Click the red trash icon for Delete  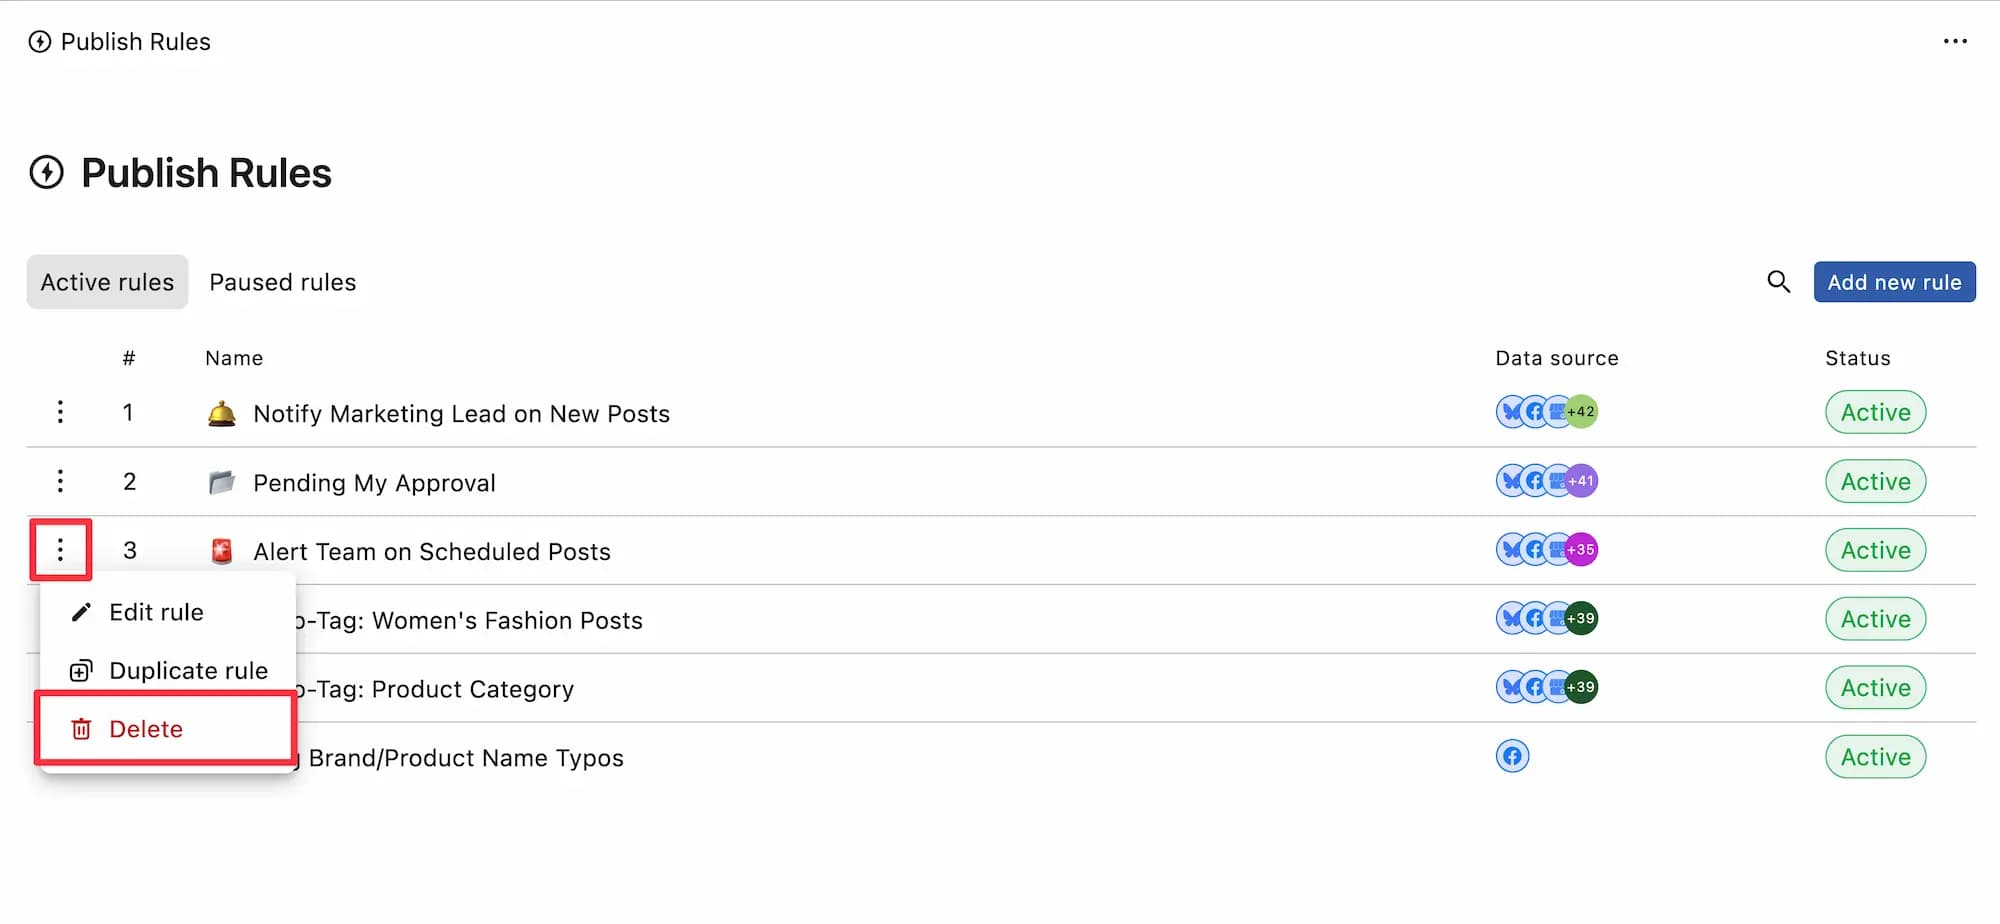pyautogui.click(x=81, y=729)
